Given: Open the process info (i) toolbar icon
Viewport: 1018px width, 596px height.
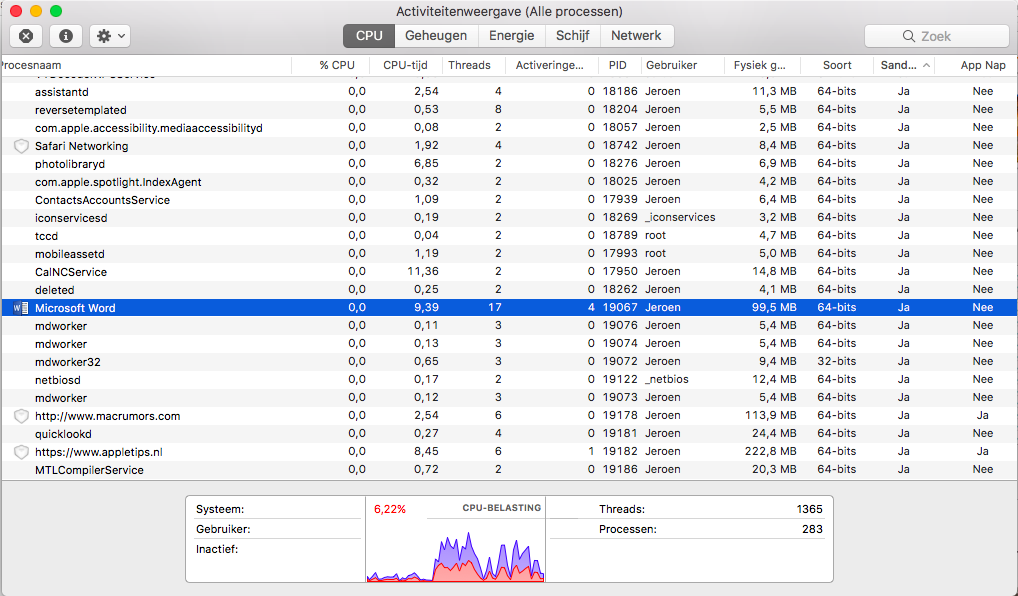Looking at the screenshot, I should tap(66, 36).
